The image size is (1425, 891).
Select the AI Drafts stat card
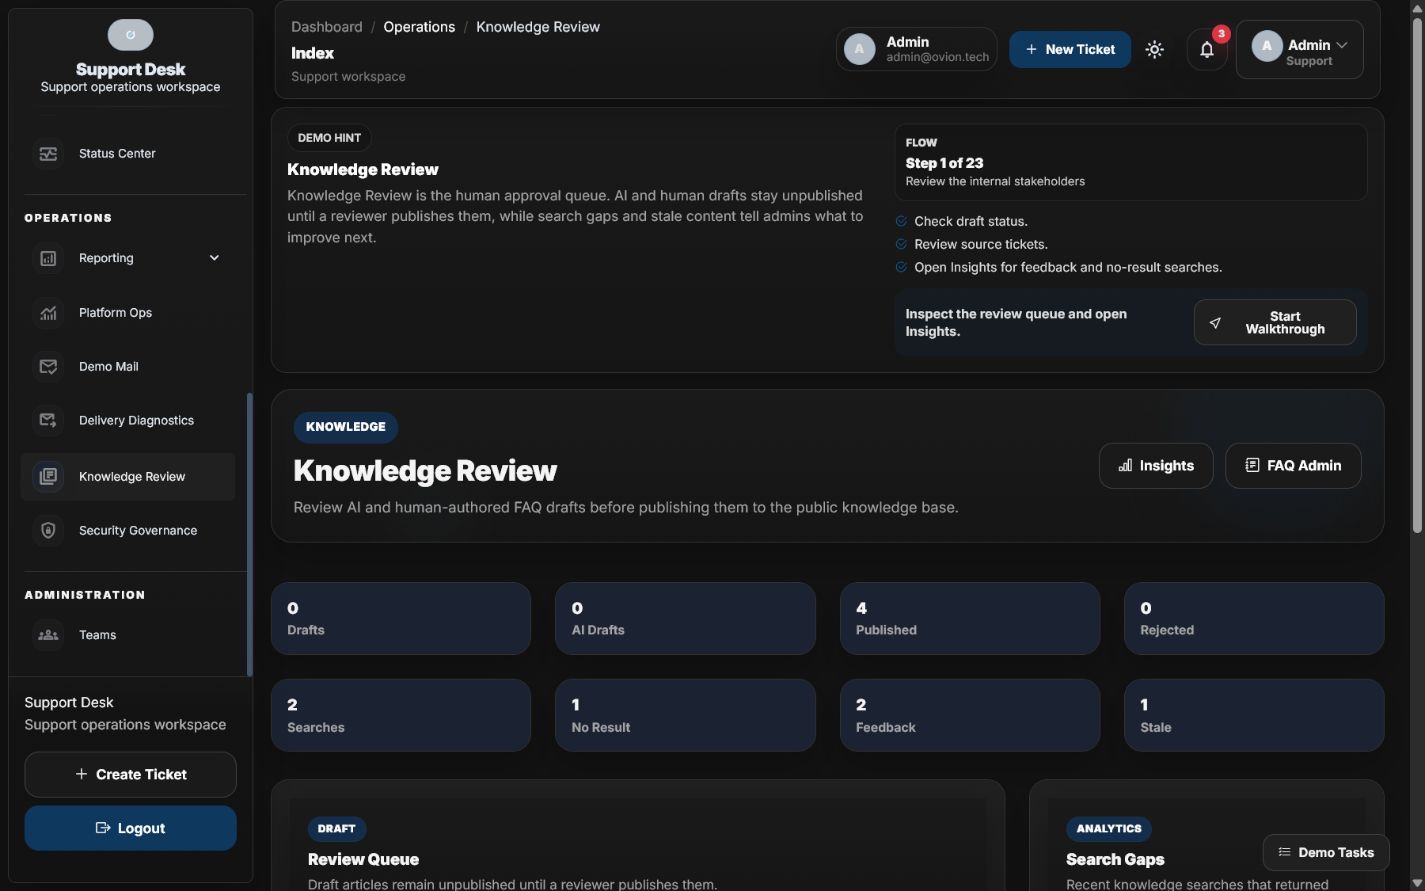click(x=685, y=619)
